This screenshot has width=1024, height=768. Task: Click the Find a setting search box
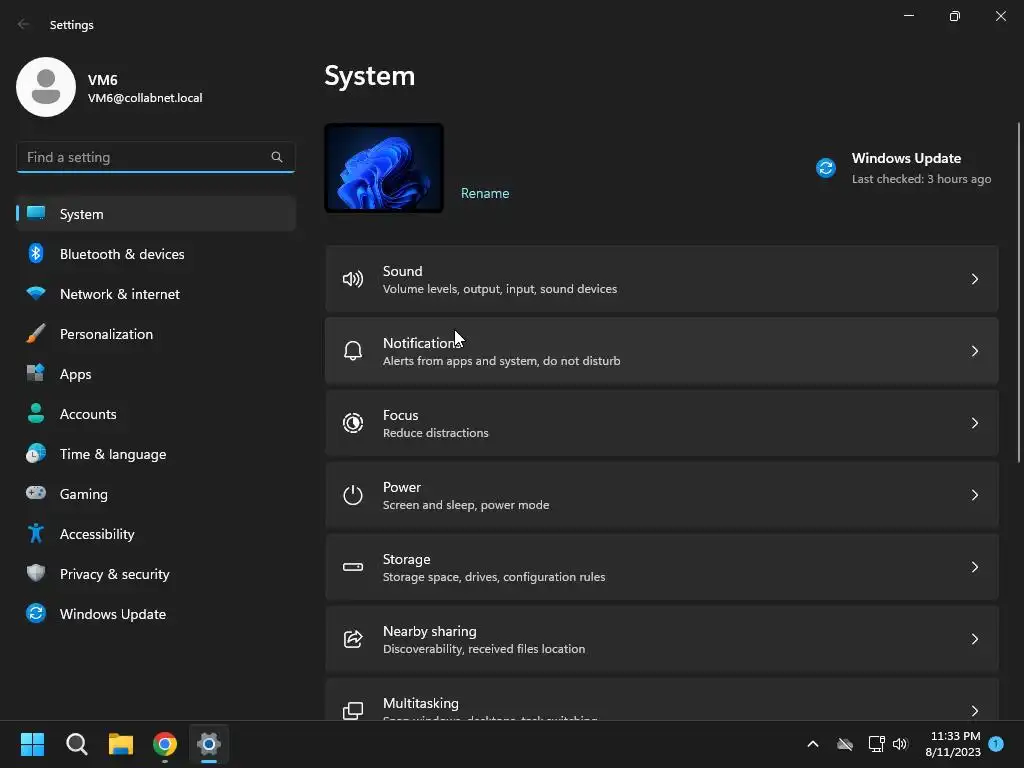point(155,157)
